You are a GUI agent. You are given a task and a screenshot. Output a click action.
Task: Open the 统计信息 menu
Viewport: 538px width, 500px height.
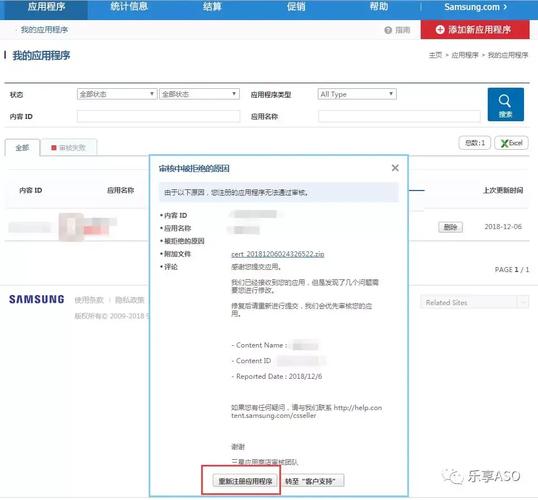(129, 7)
